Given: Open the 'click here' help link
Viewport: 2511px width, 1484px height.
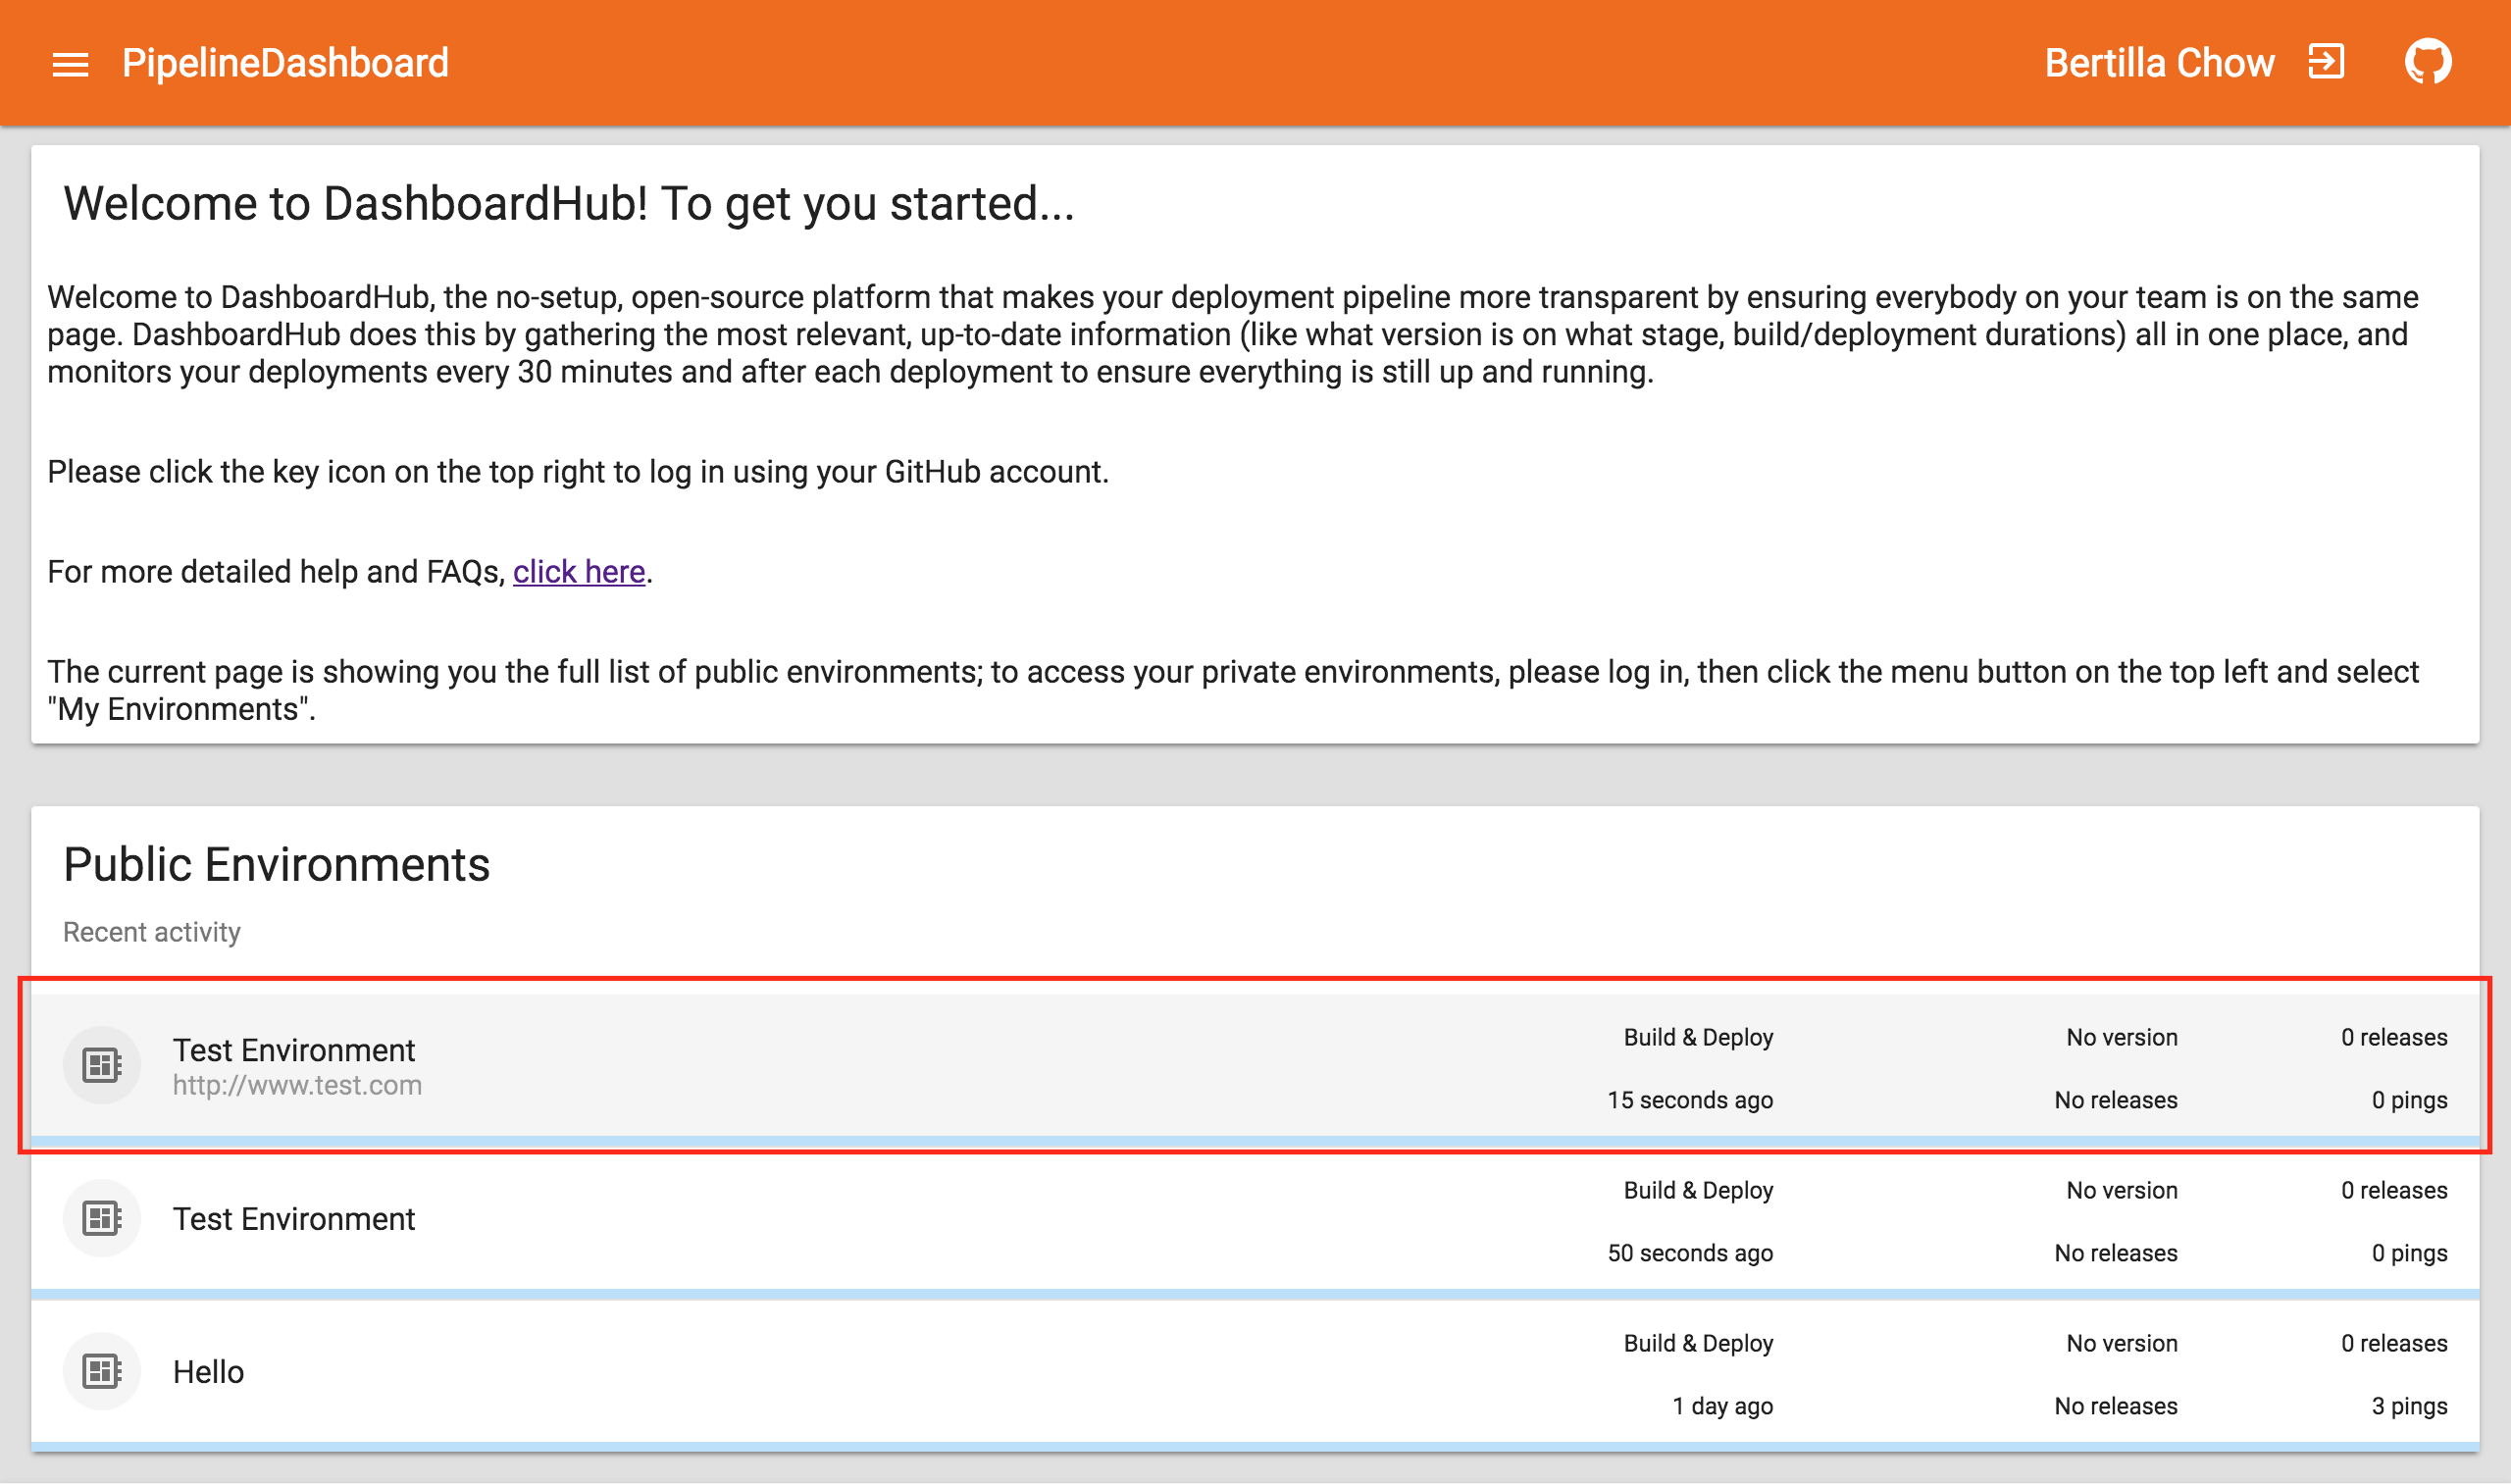Looking at the screenshot, I should [578, 572].
